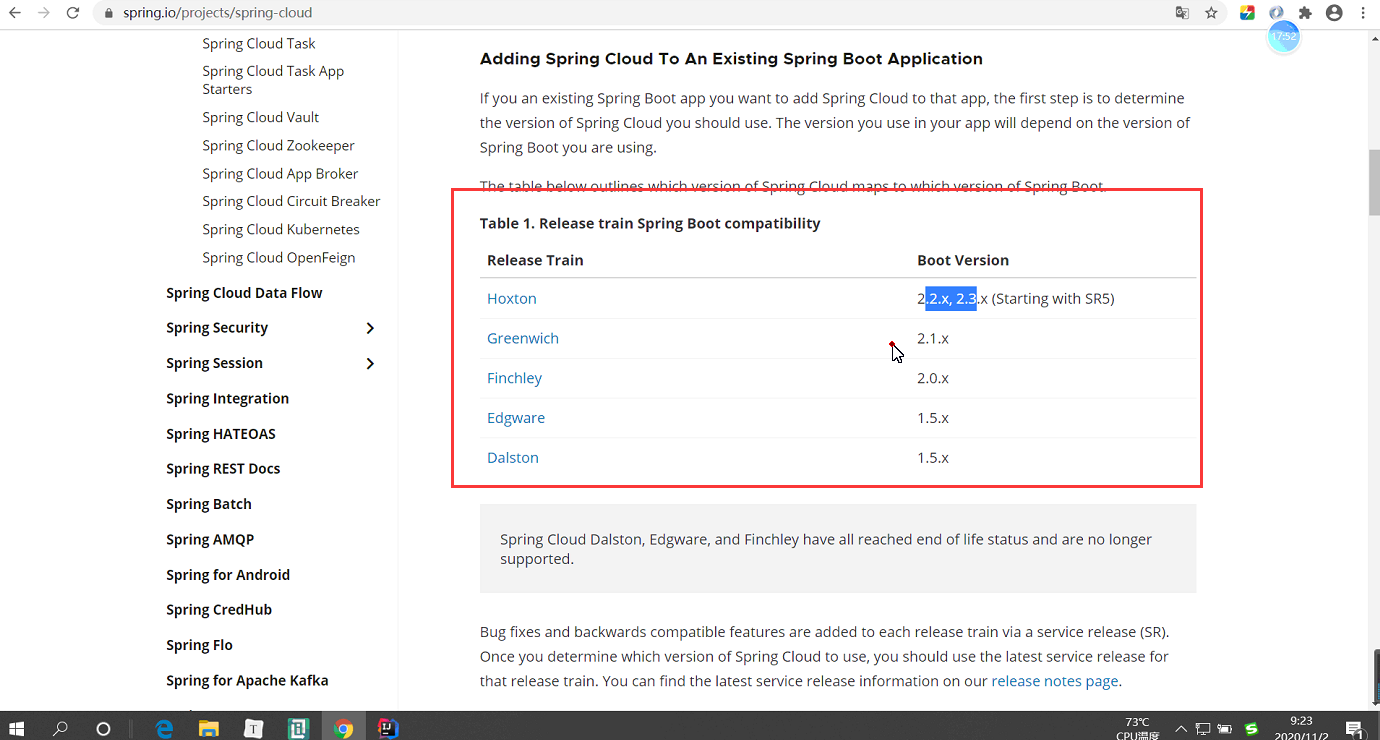Click the site lock icon in address bar

pos(110,14)
